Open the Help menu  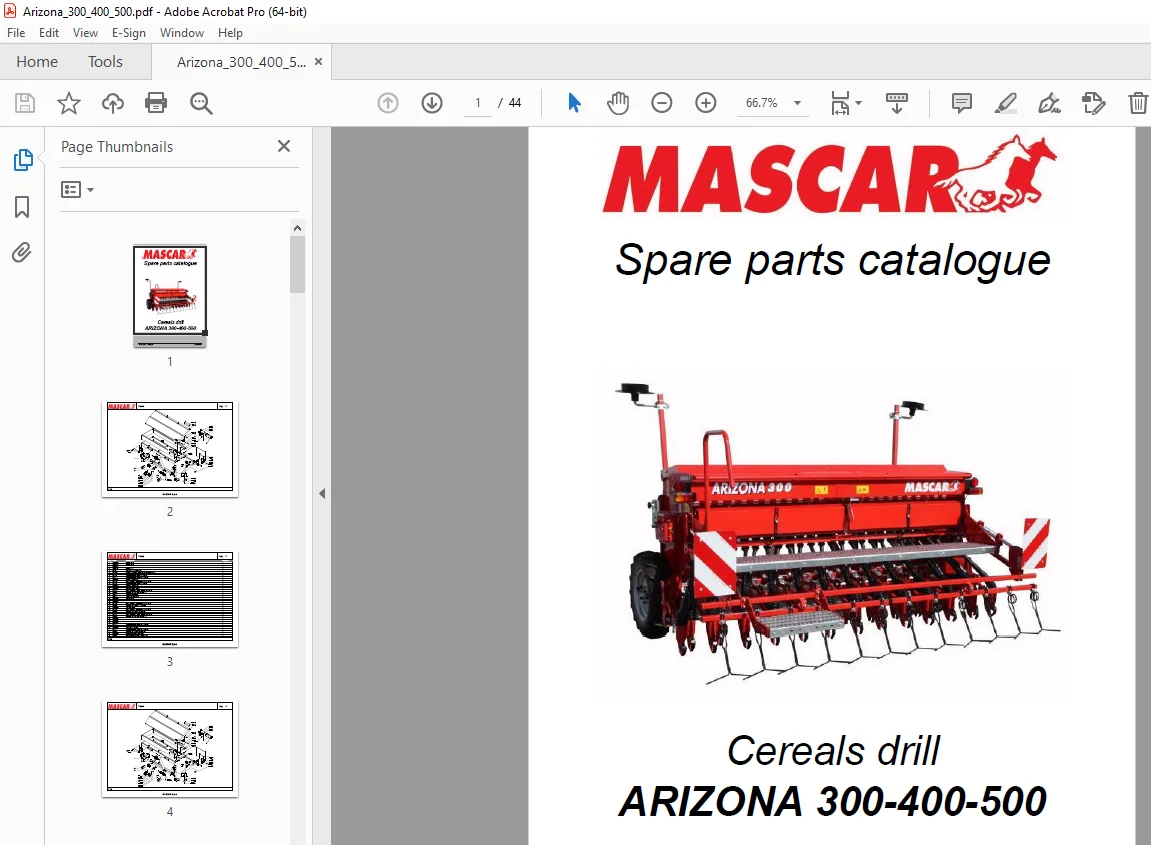(230, 33)
